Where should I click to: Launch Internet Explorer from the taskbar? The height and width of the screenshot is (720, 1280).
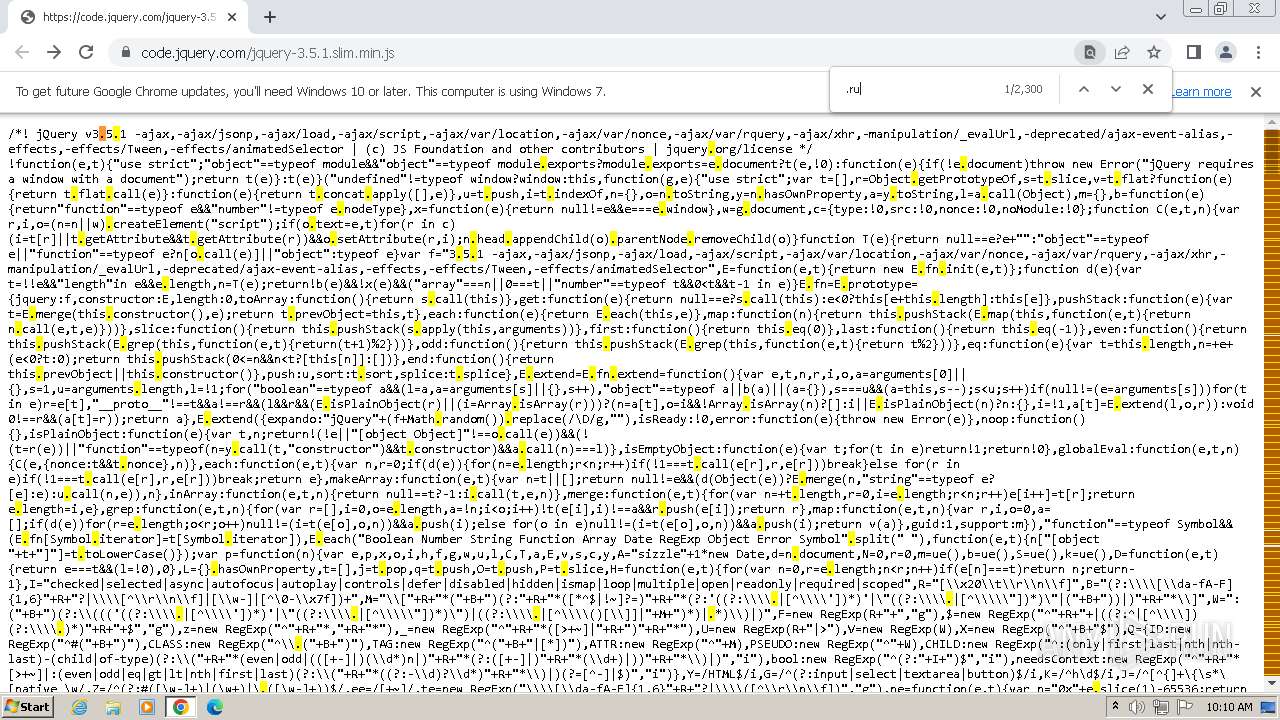pyautogui.click(x=79, y=707)
